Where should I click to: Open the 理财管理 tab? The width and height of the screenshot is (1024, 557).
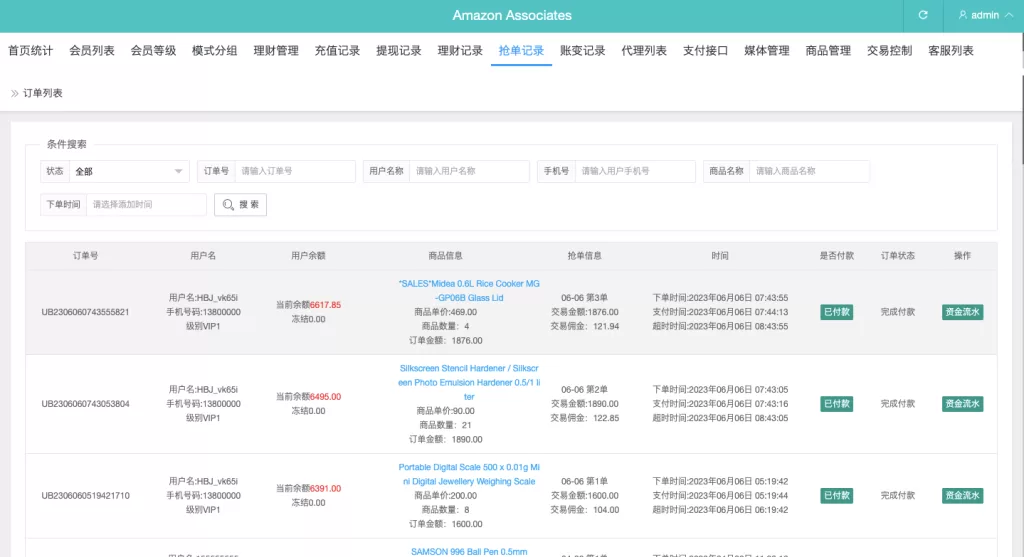pos(276,50)
